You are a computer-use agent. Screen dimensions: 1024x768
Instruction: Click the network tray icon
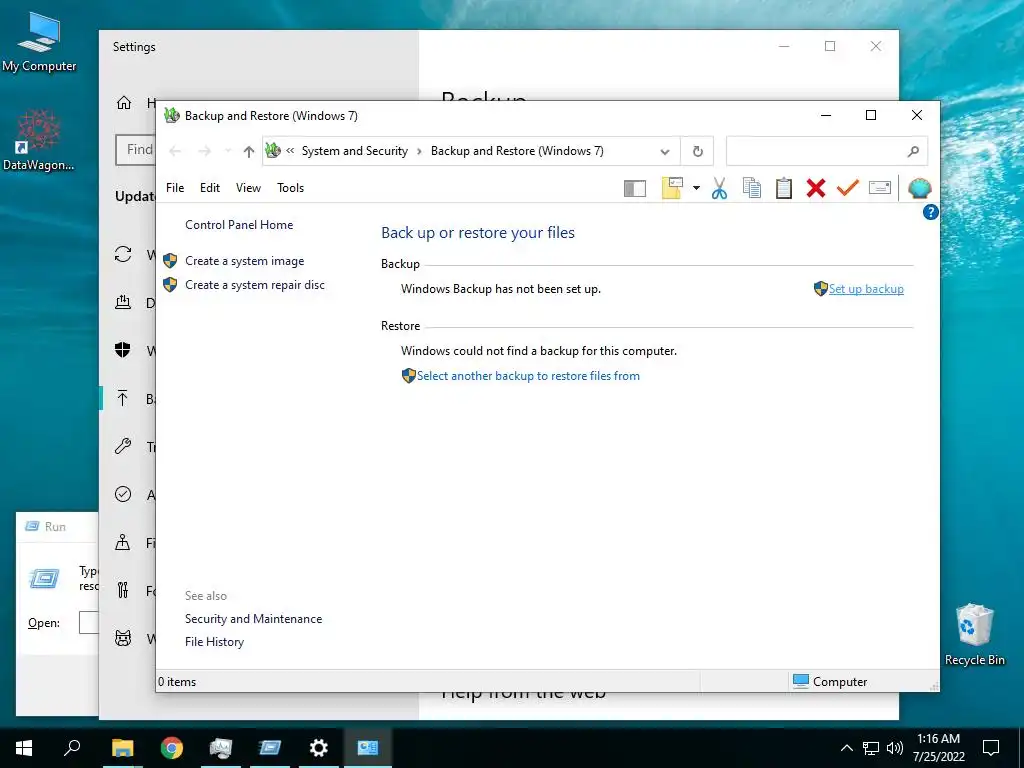(871, 748)
